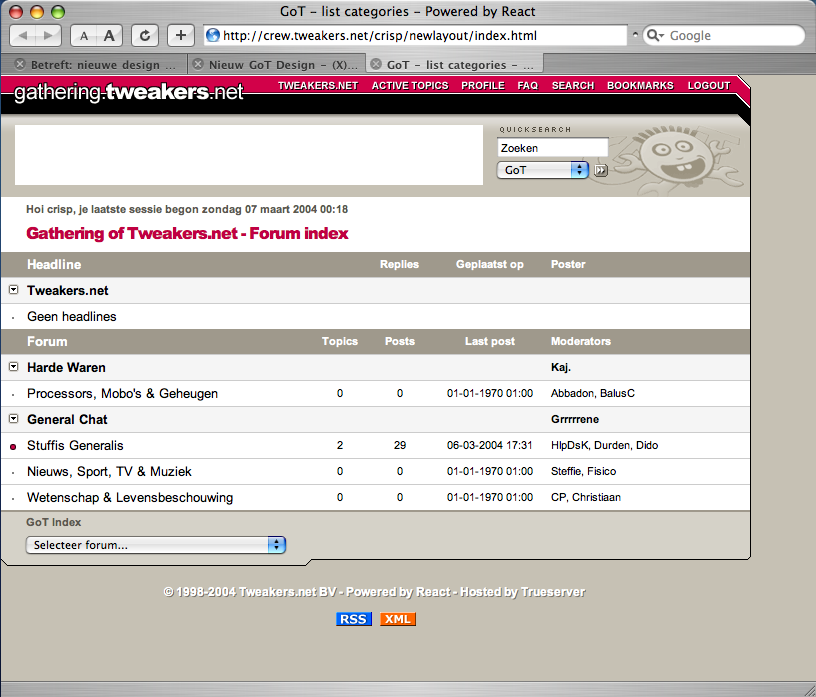Click the 'Moderators' column header
816x697 pixels.
(581, 341)
